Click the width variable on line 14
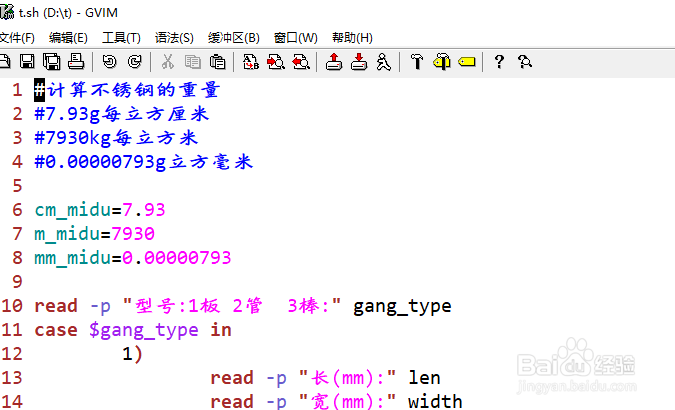The image size is (675, 410). [x=435, y=401]
